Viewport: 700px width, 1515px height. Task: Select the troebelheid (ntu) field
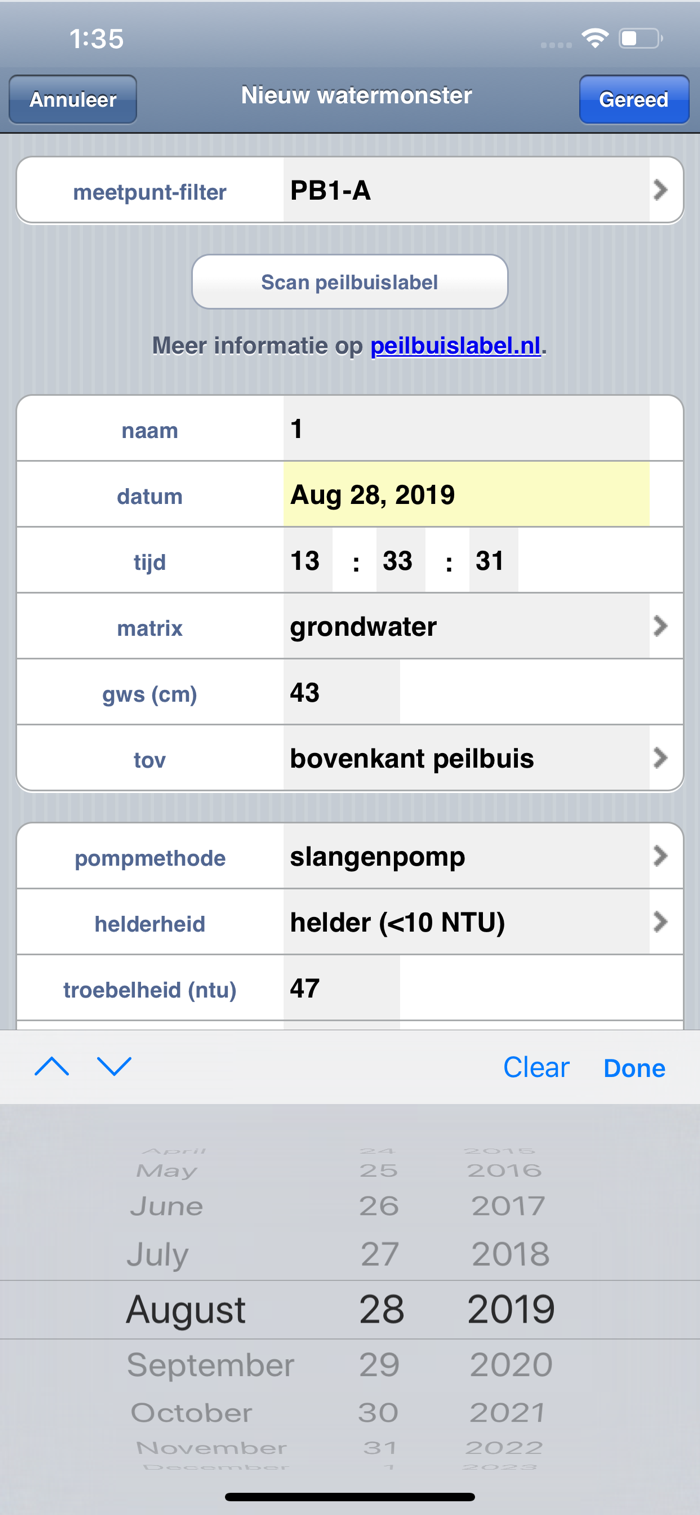(x=341, y=988)
